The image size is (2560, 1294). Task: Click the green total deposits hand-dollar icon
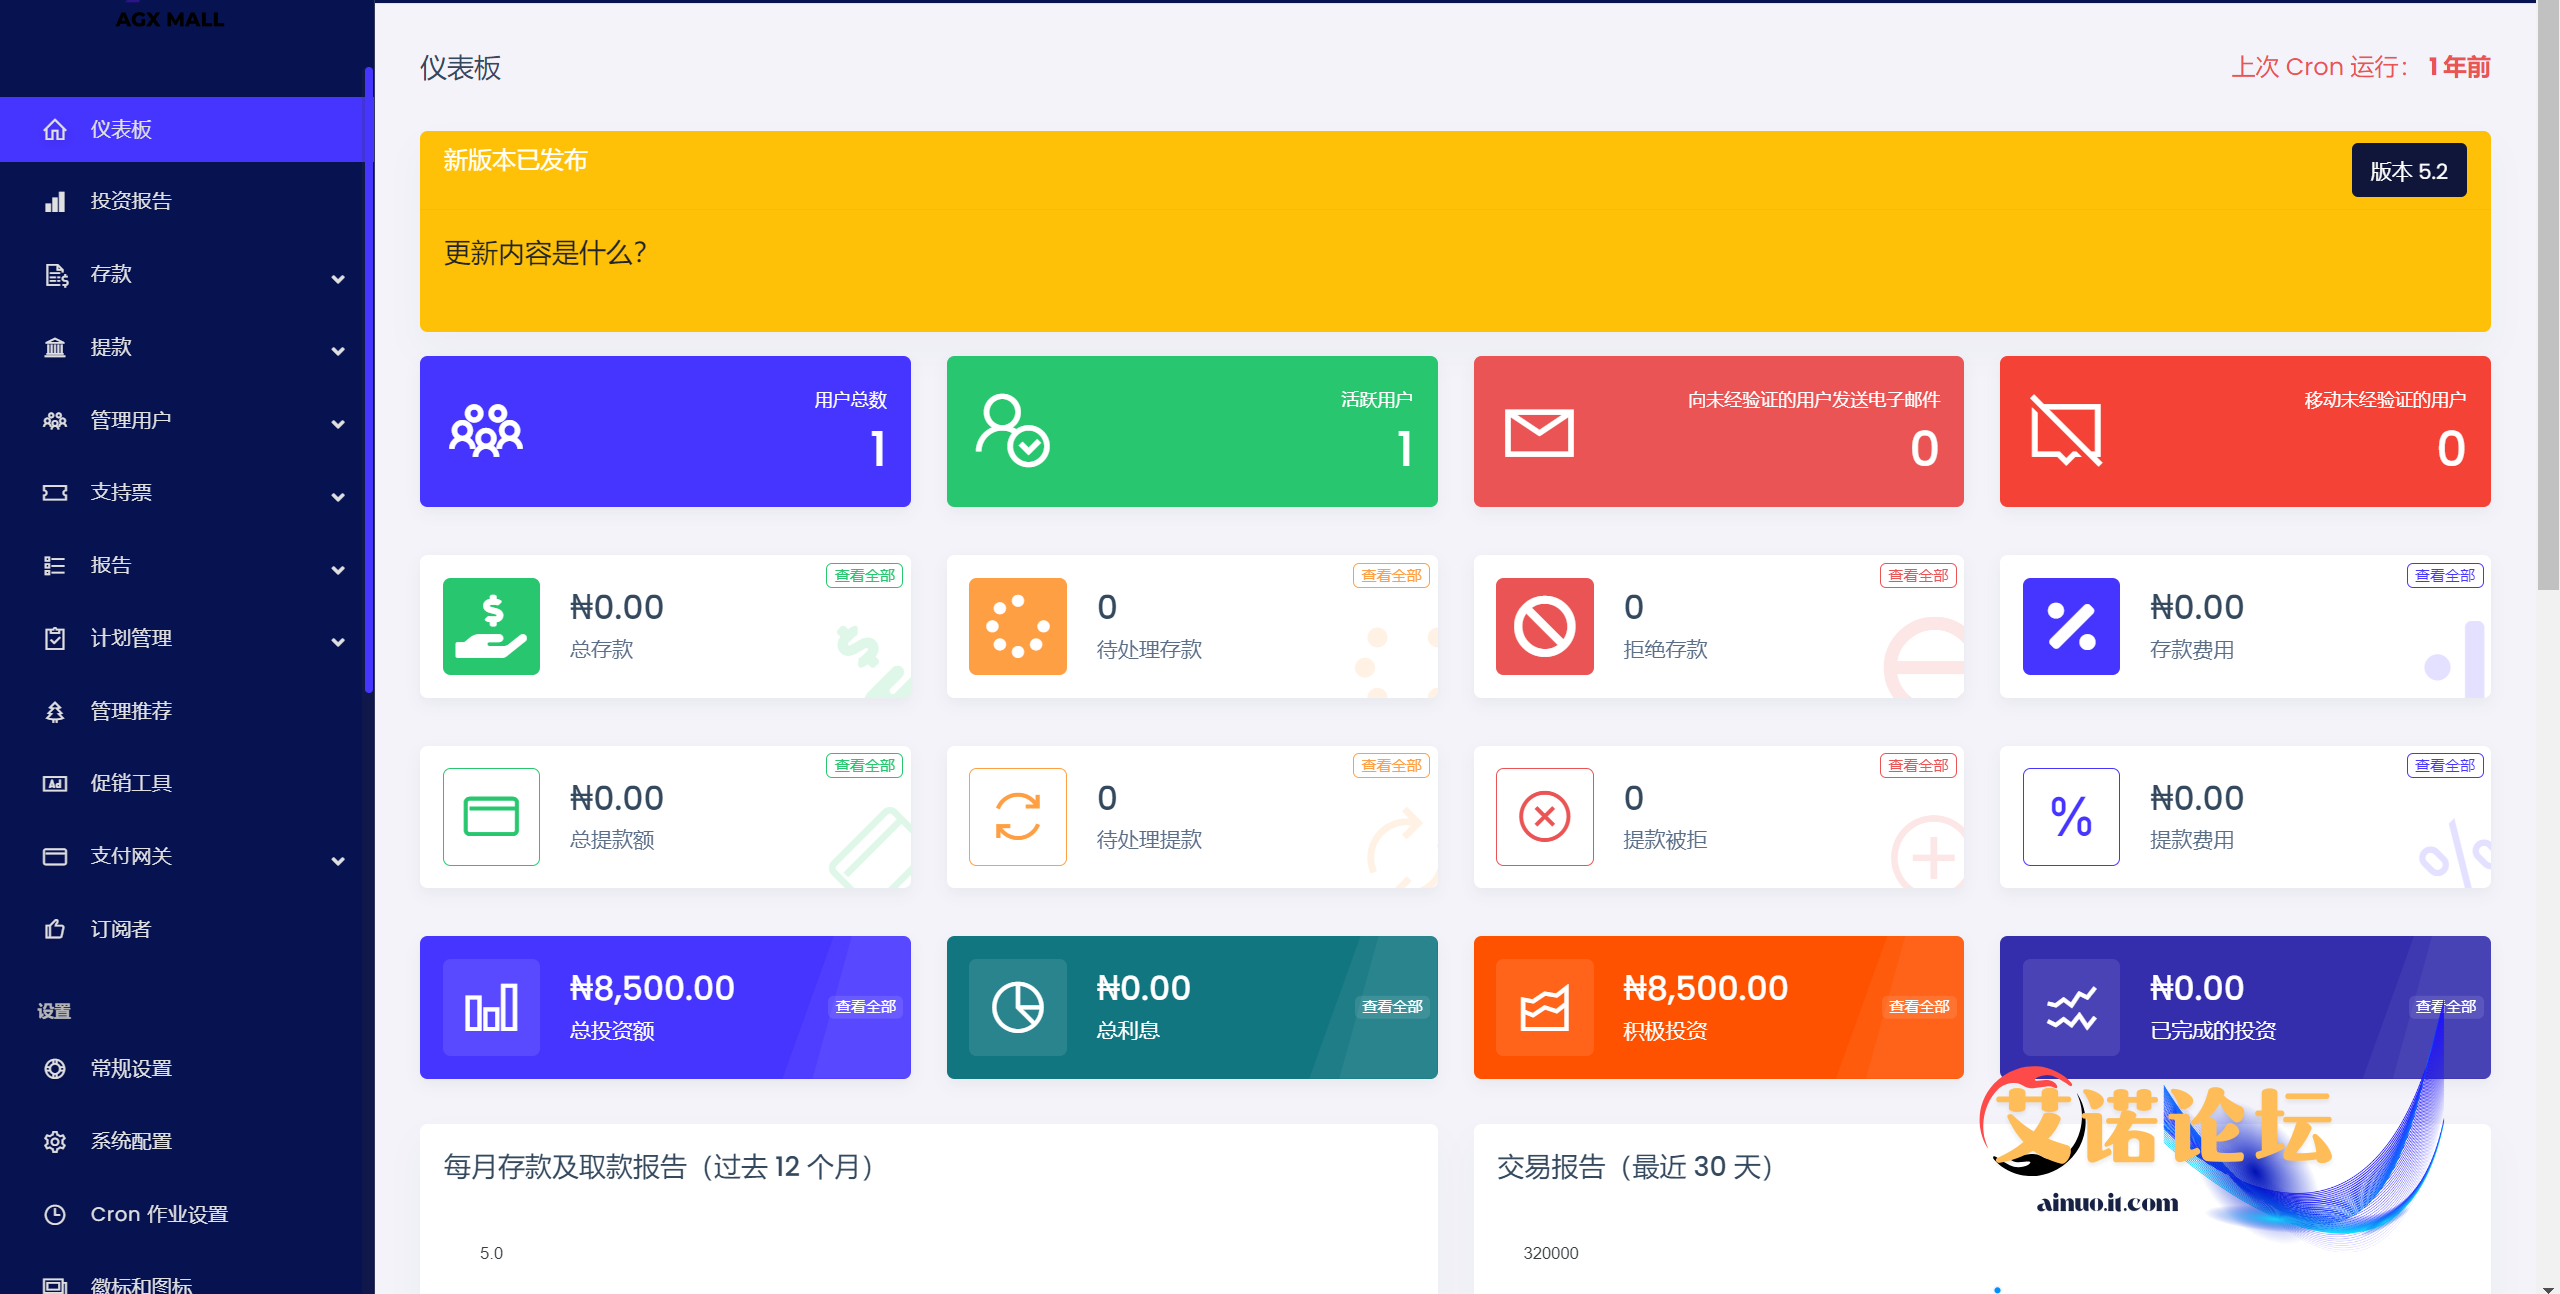[x=491, y=627]
